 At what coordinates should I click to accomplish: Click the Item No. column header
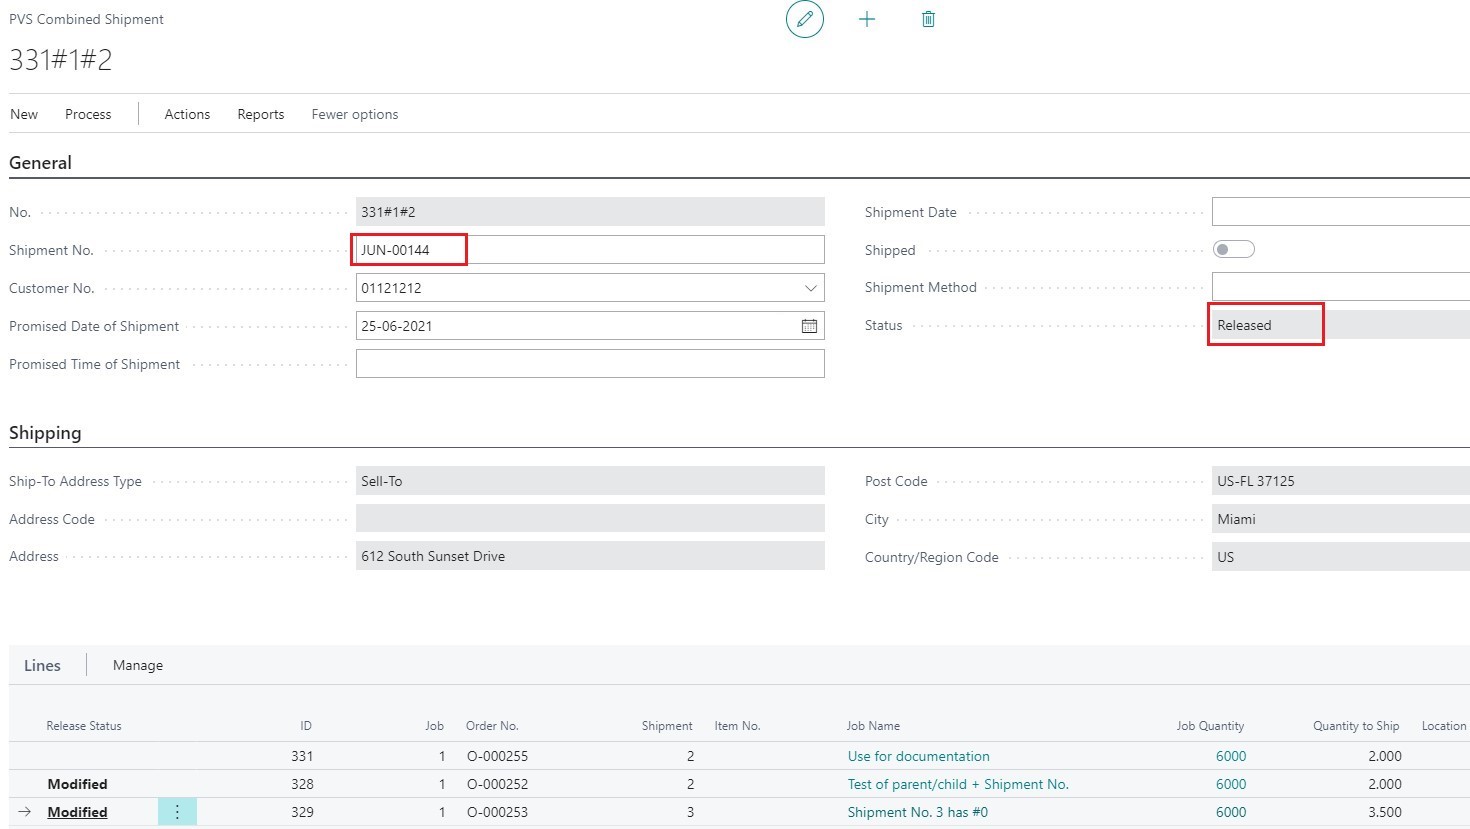737,726
